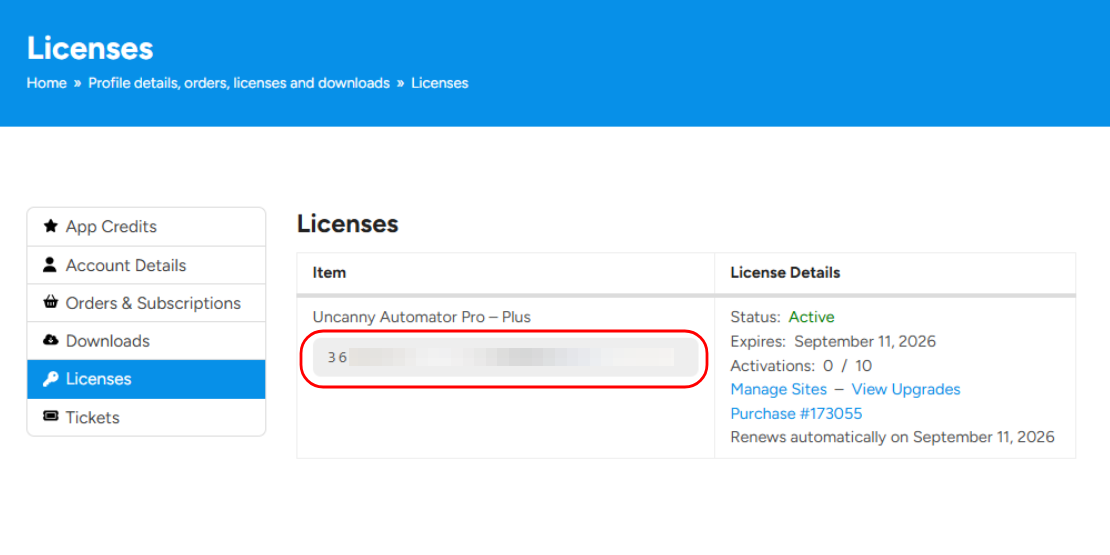Open the Profile details breadcrumb link
Screen dimensions: 1110x555
pyautogui.click(x=239, y=83)
